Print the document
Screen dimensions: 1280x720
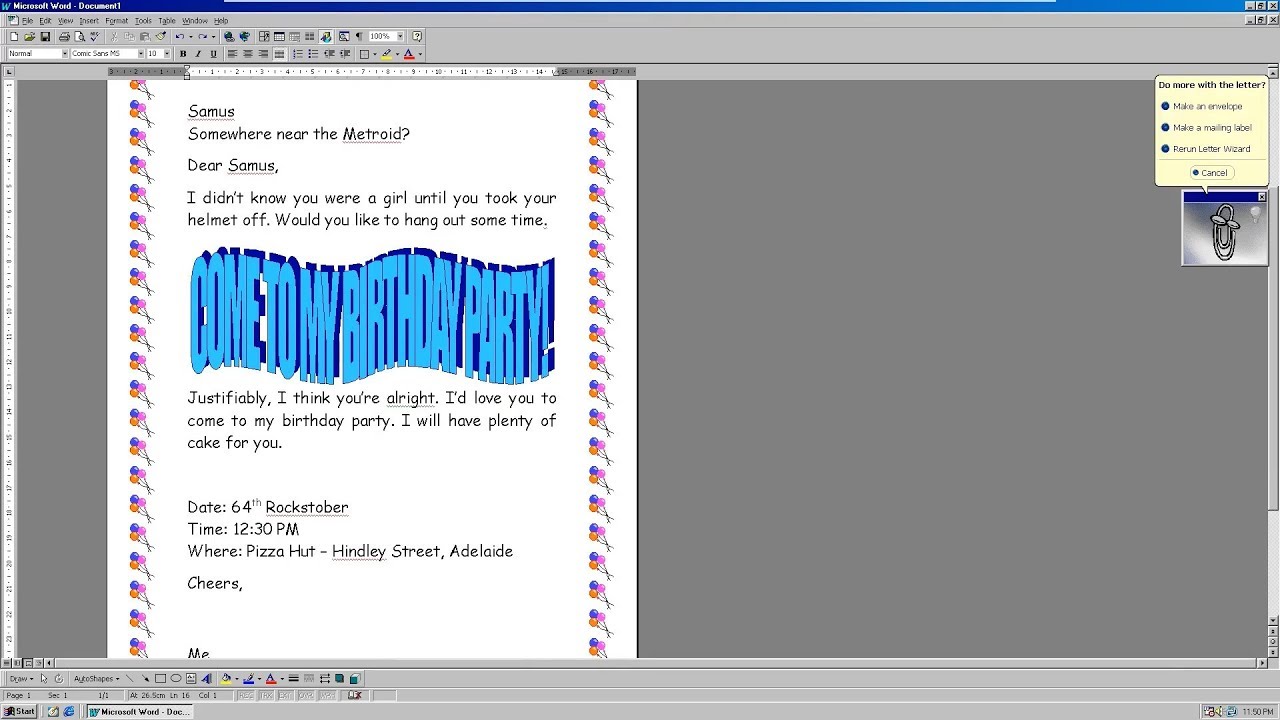pos(64,37)
